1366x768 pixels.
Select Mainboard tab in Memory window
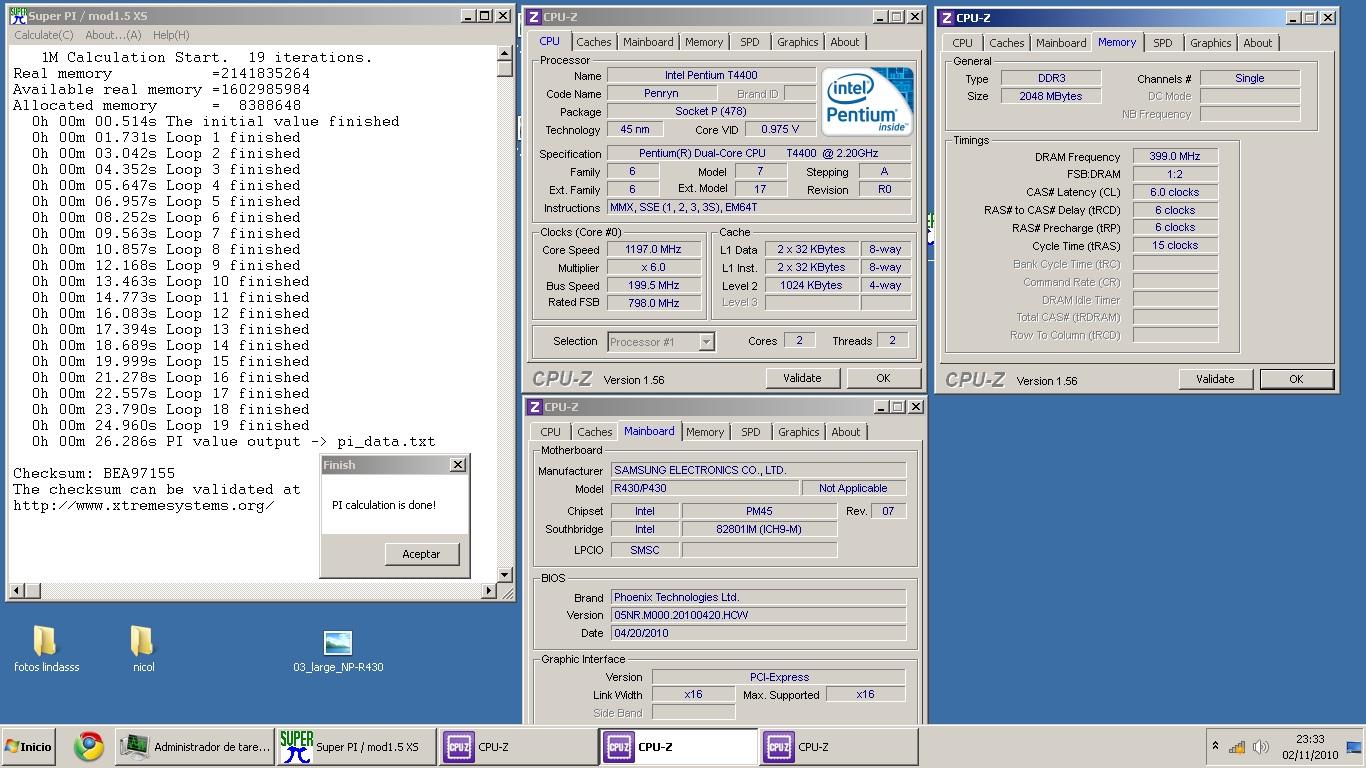(1061, 43)
